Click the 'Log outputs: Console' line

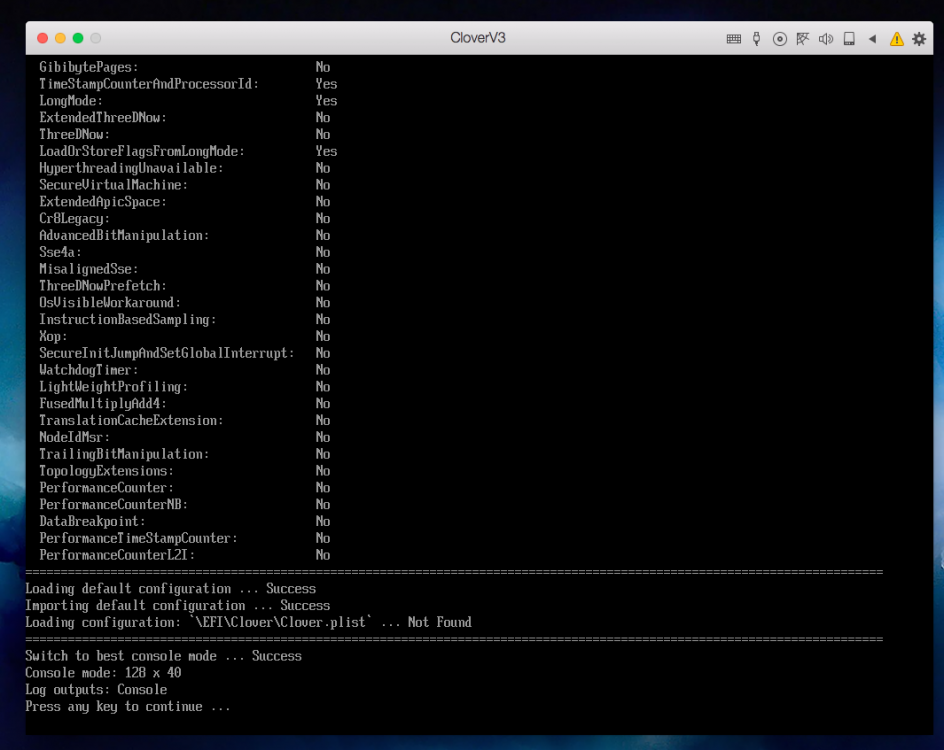[x=96, y=689]
